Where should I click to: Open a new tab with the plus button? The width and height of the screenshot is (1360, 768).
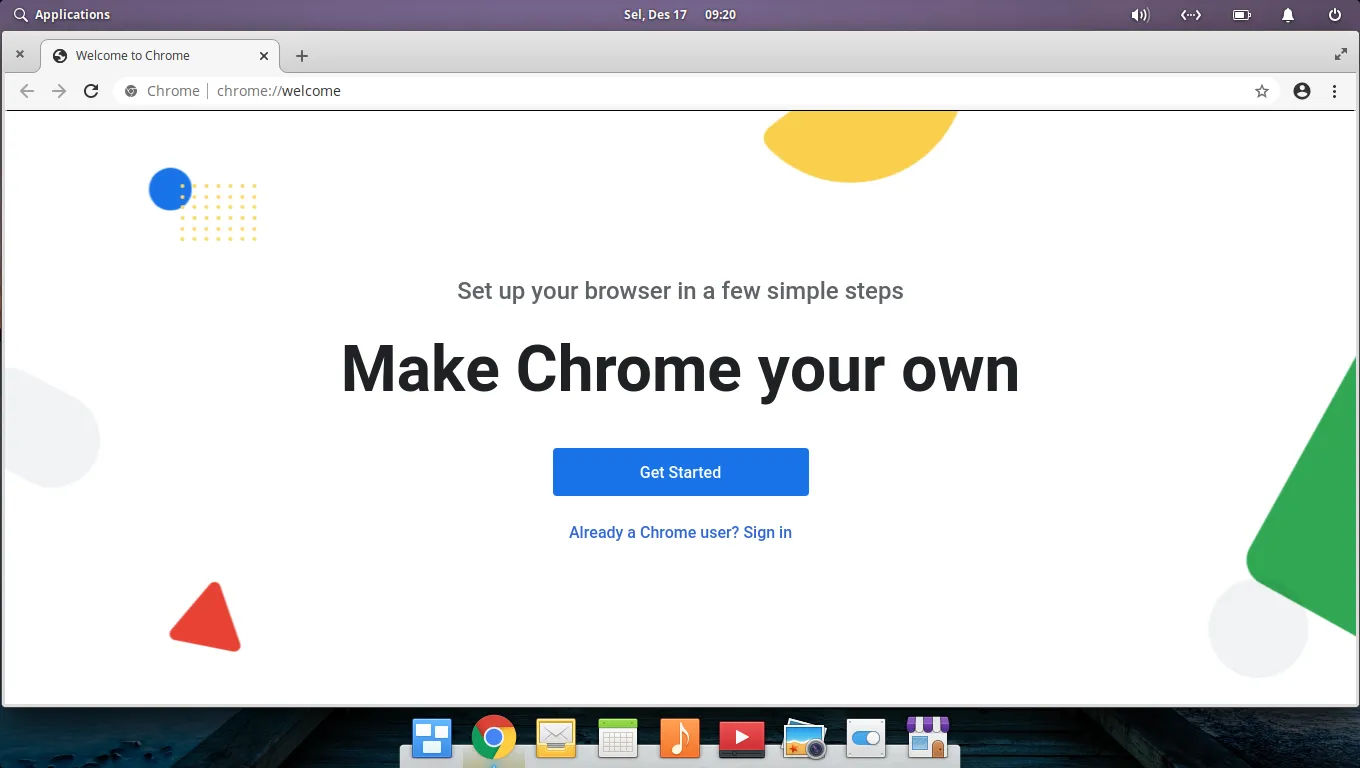click(x=302, y=56)
